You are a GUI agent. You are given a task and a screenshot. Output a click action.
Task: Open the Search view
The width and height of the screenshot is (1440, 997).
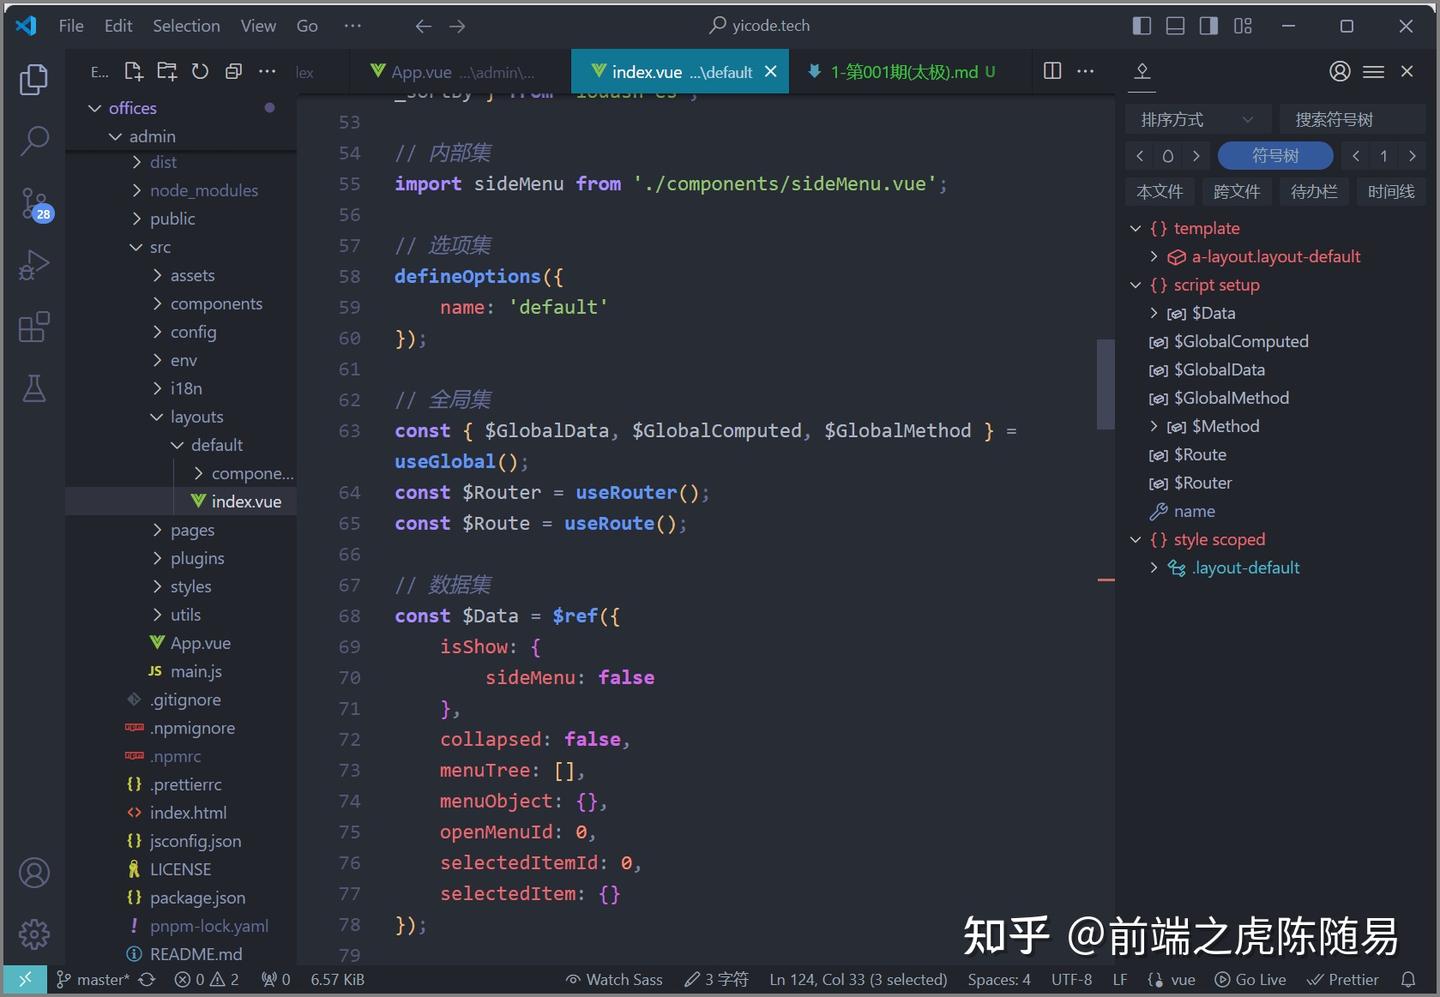click(x=33, y=141)
